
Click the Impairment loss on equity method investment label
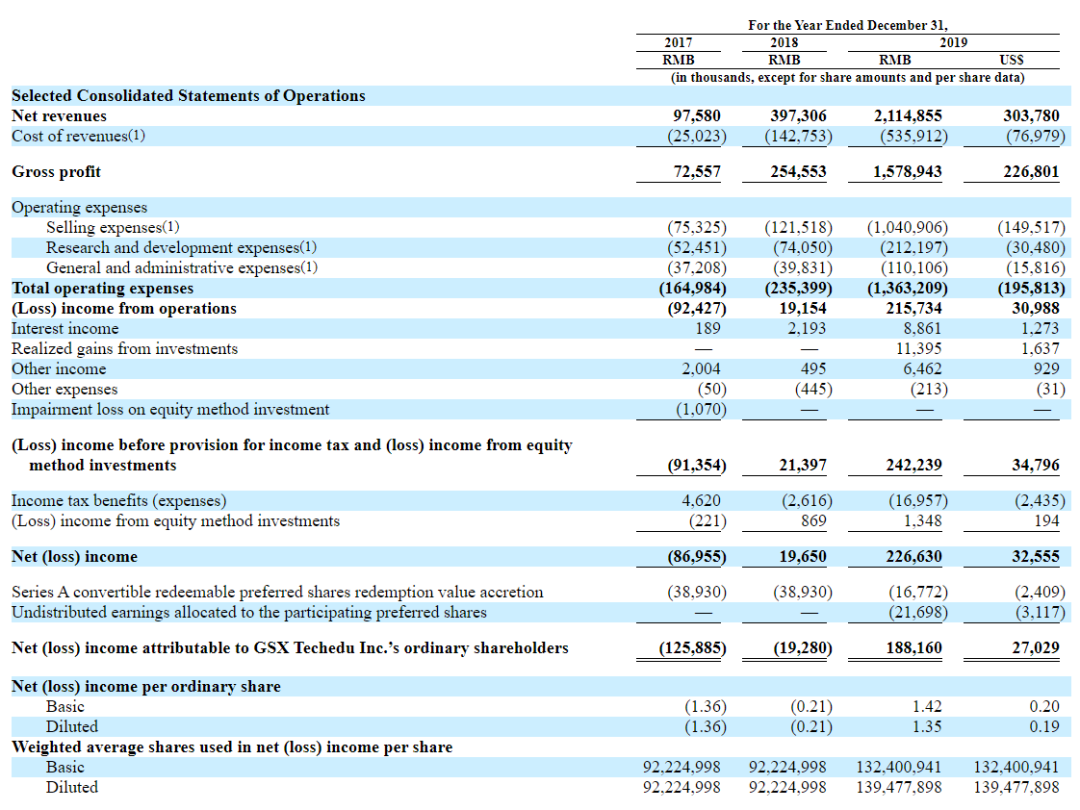[170, 409]
